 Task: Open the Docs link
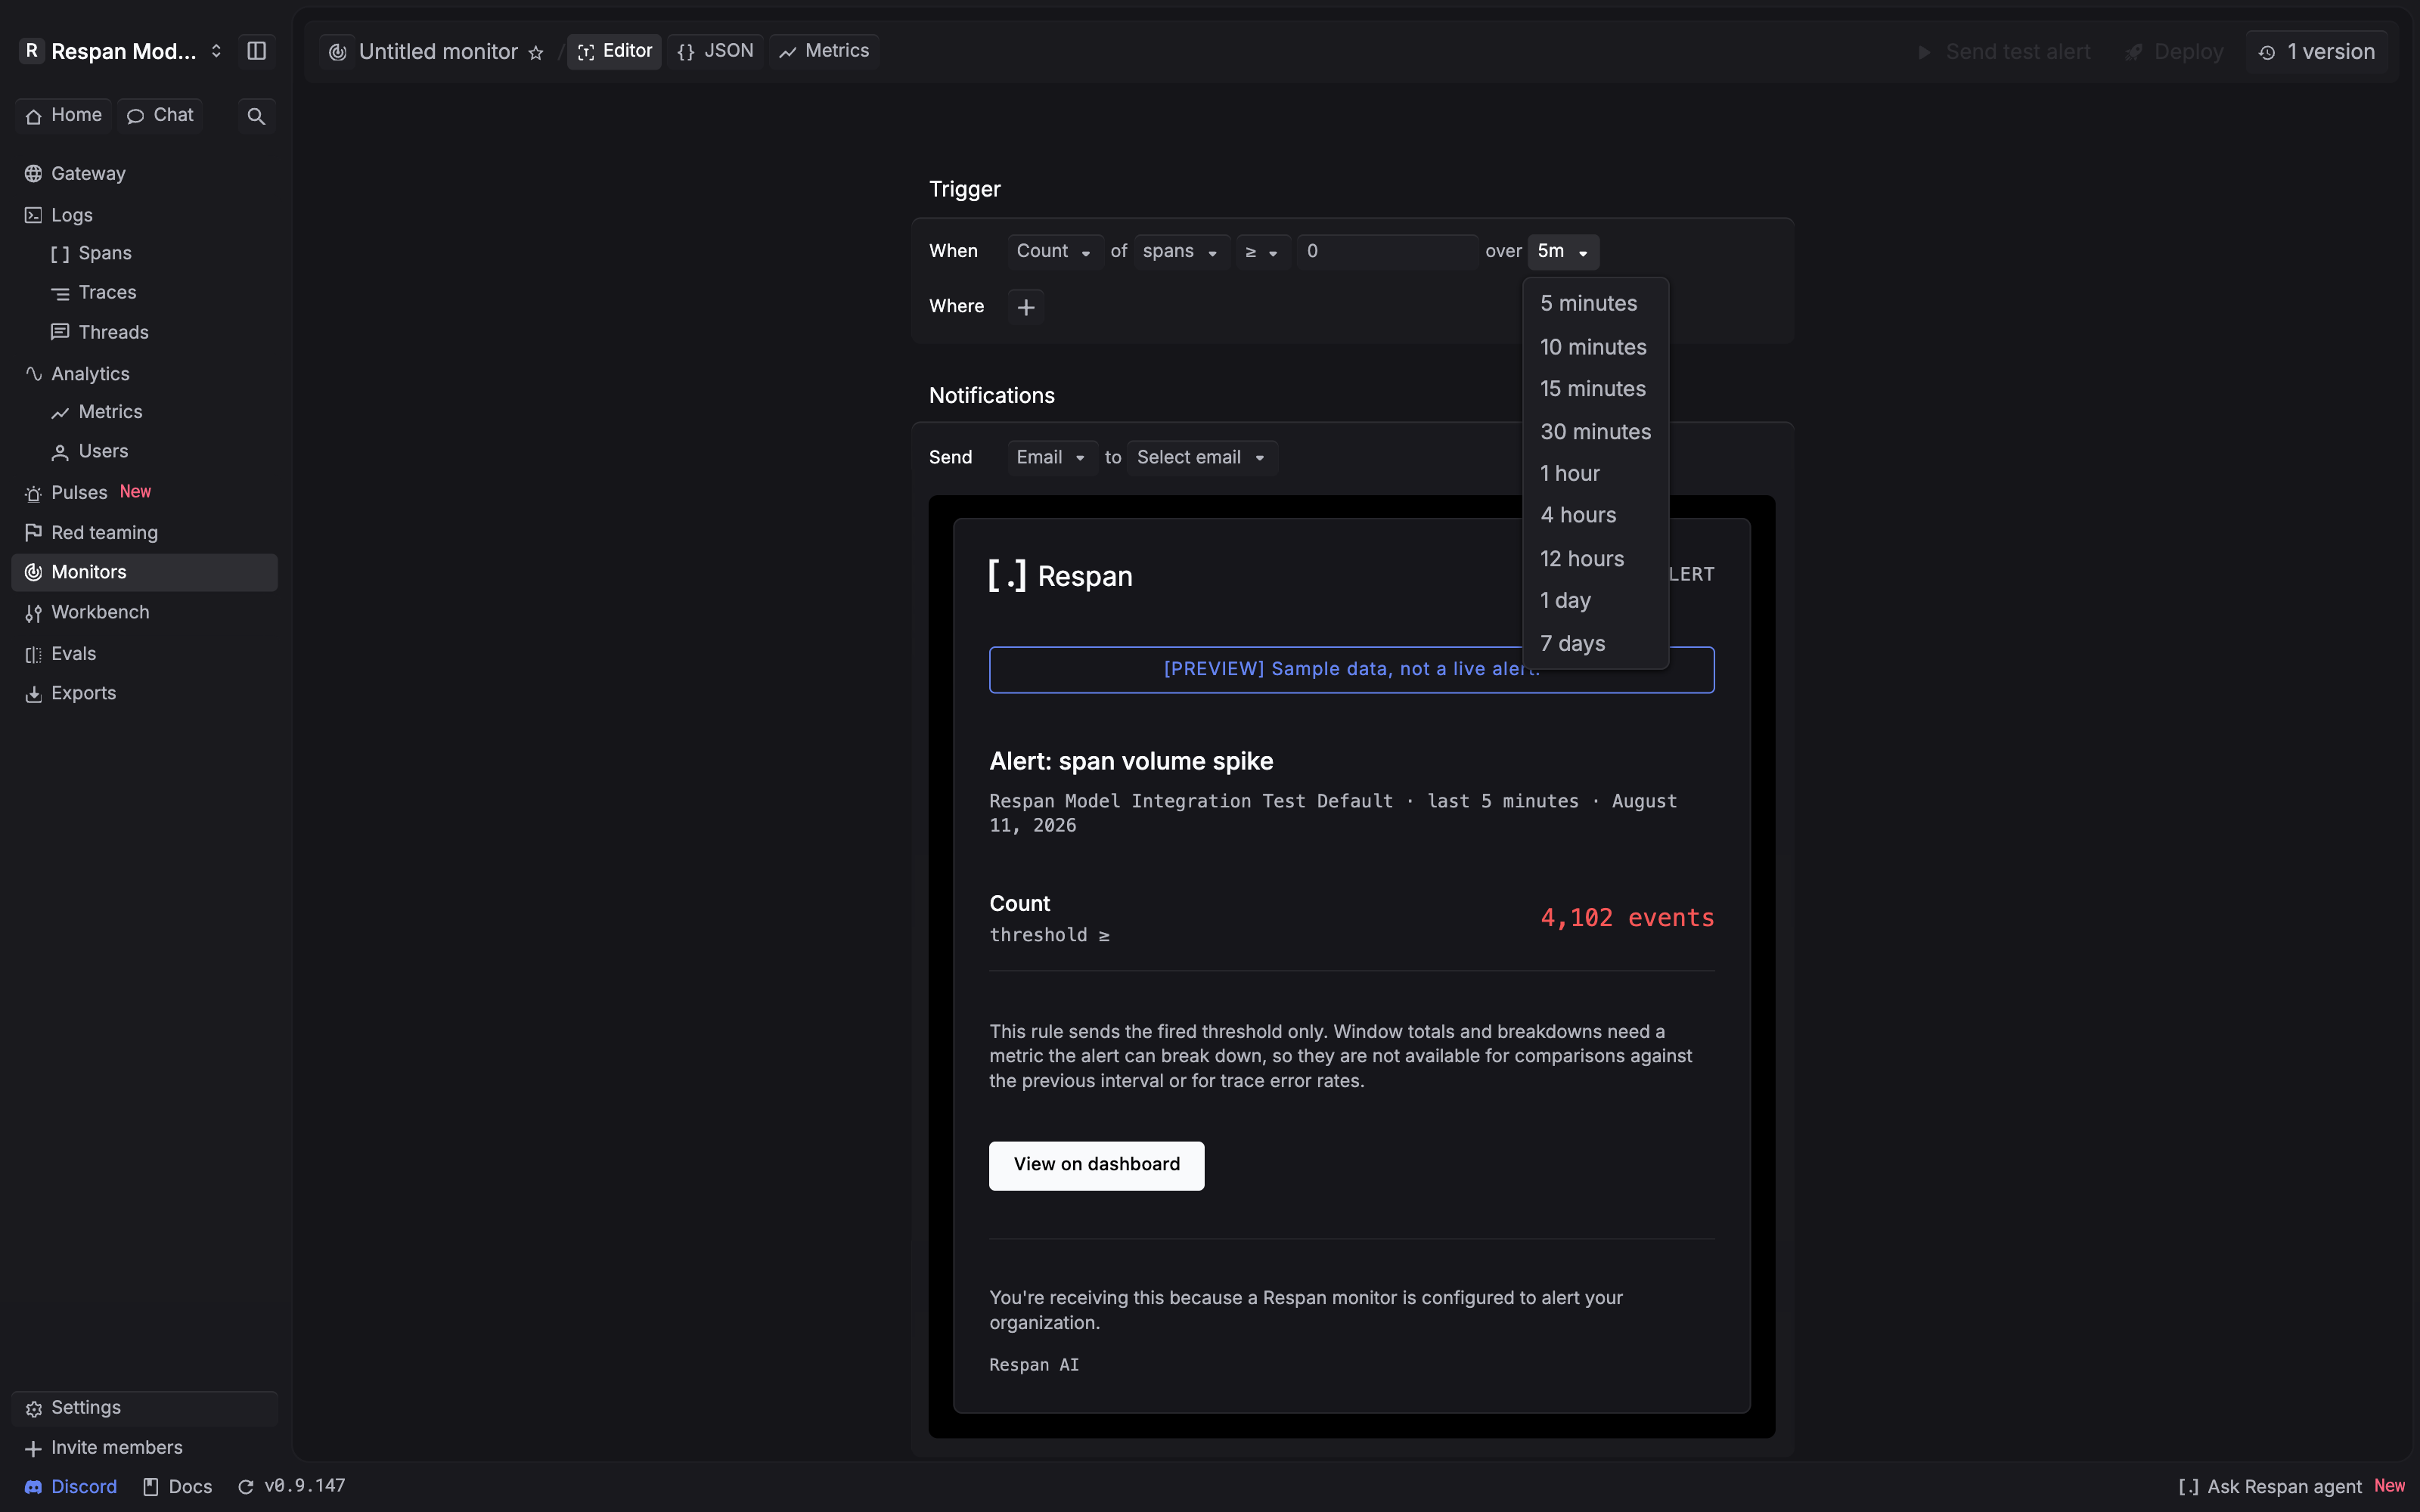(178, 1487)
